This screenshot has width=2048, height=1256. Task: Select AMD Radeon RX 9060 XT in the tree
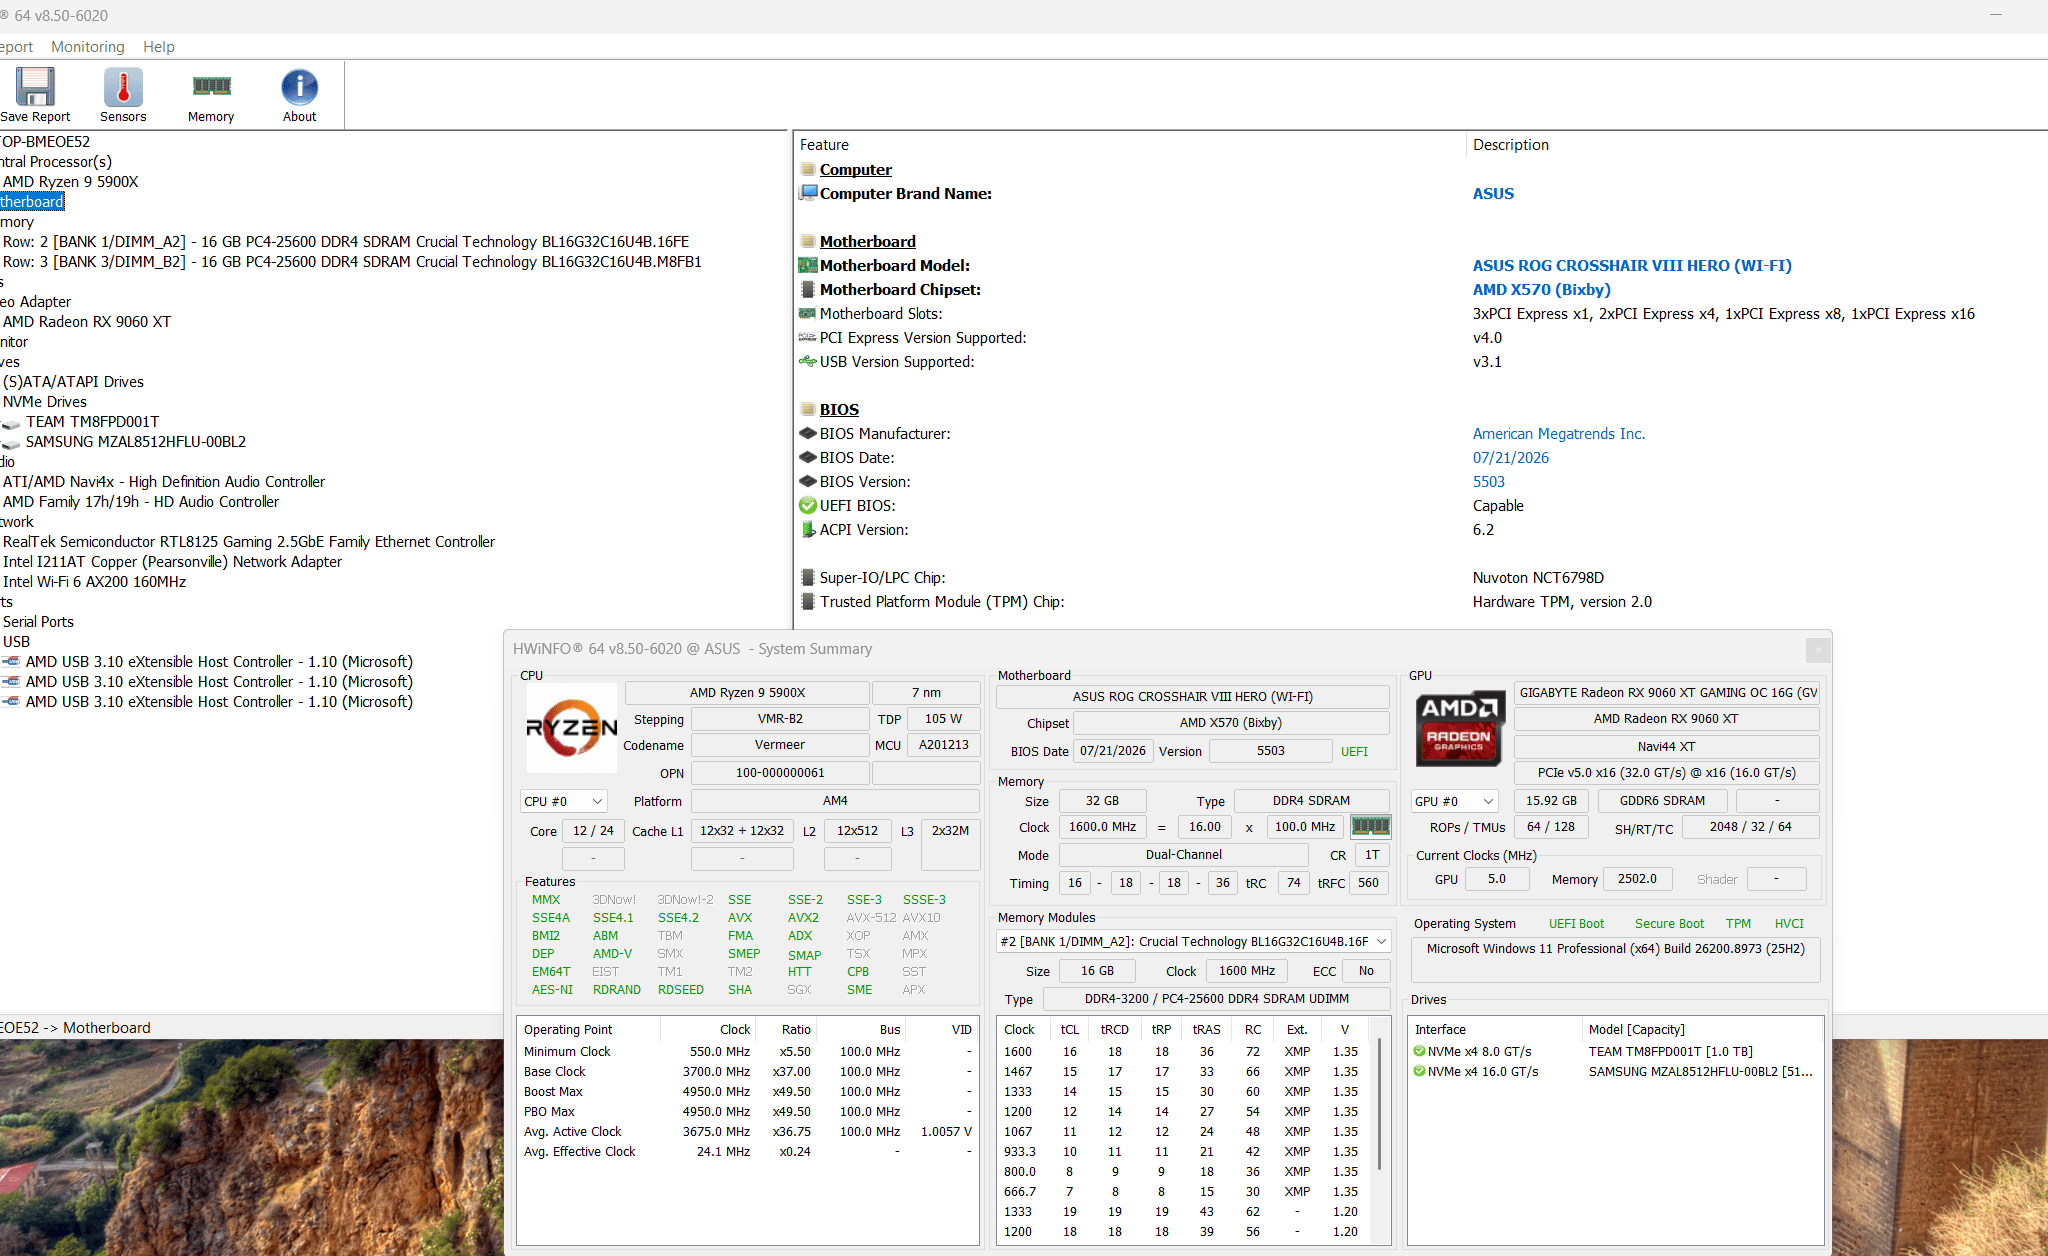coord(87,321)
